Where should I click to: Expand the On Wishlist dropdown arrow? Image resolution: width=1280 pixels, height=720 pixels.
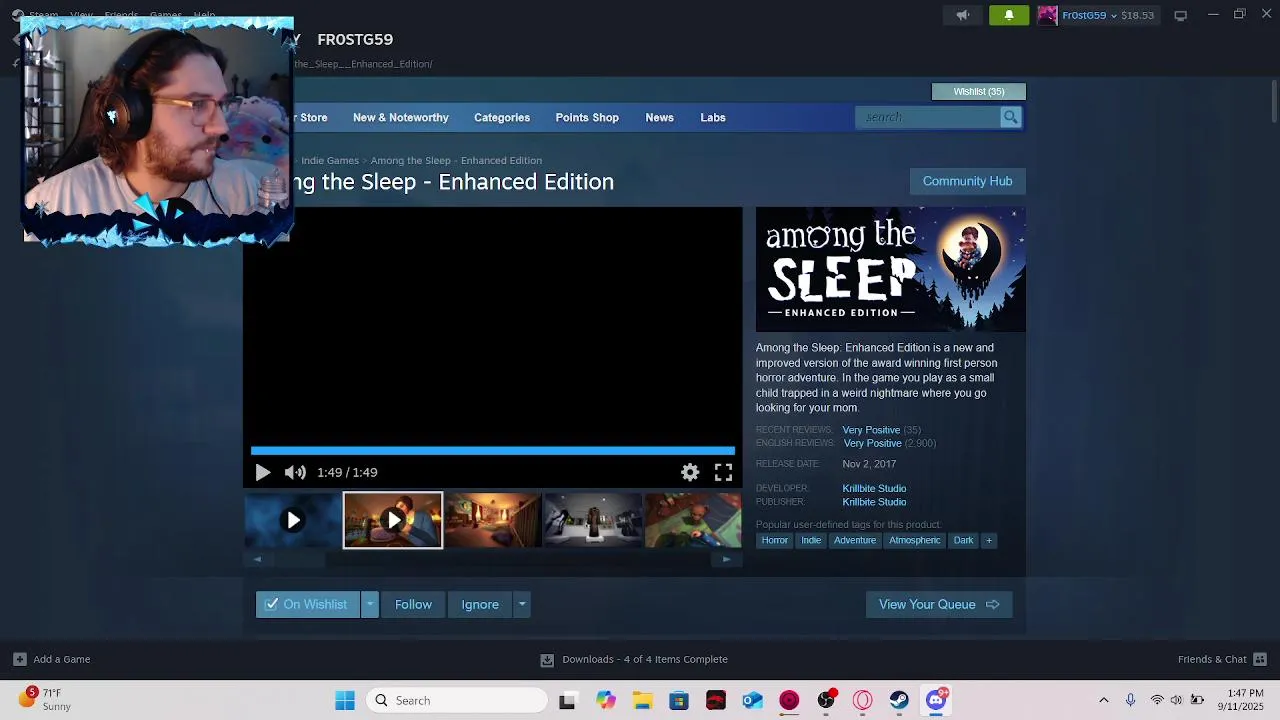370,604
